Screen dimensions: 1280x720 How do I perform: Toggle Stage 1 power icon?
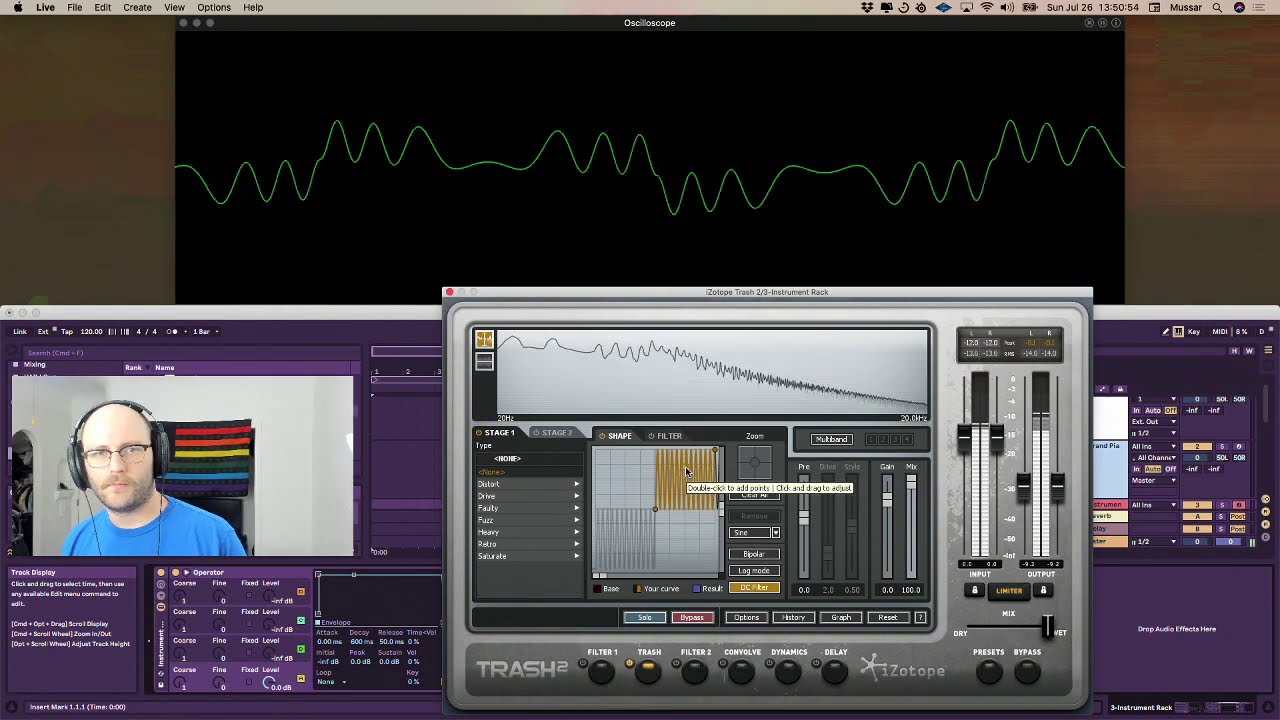tap(479, 433)
